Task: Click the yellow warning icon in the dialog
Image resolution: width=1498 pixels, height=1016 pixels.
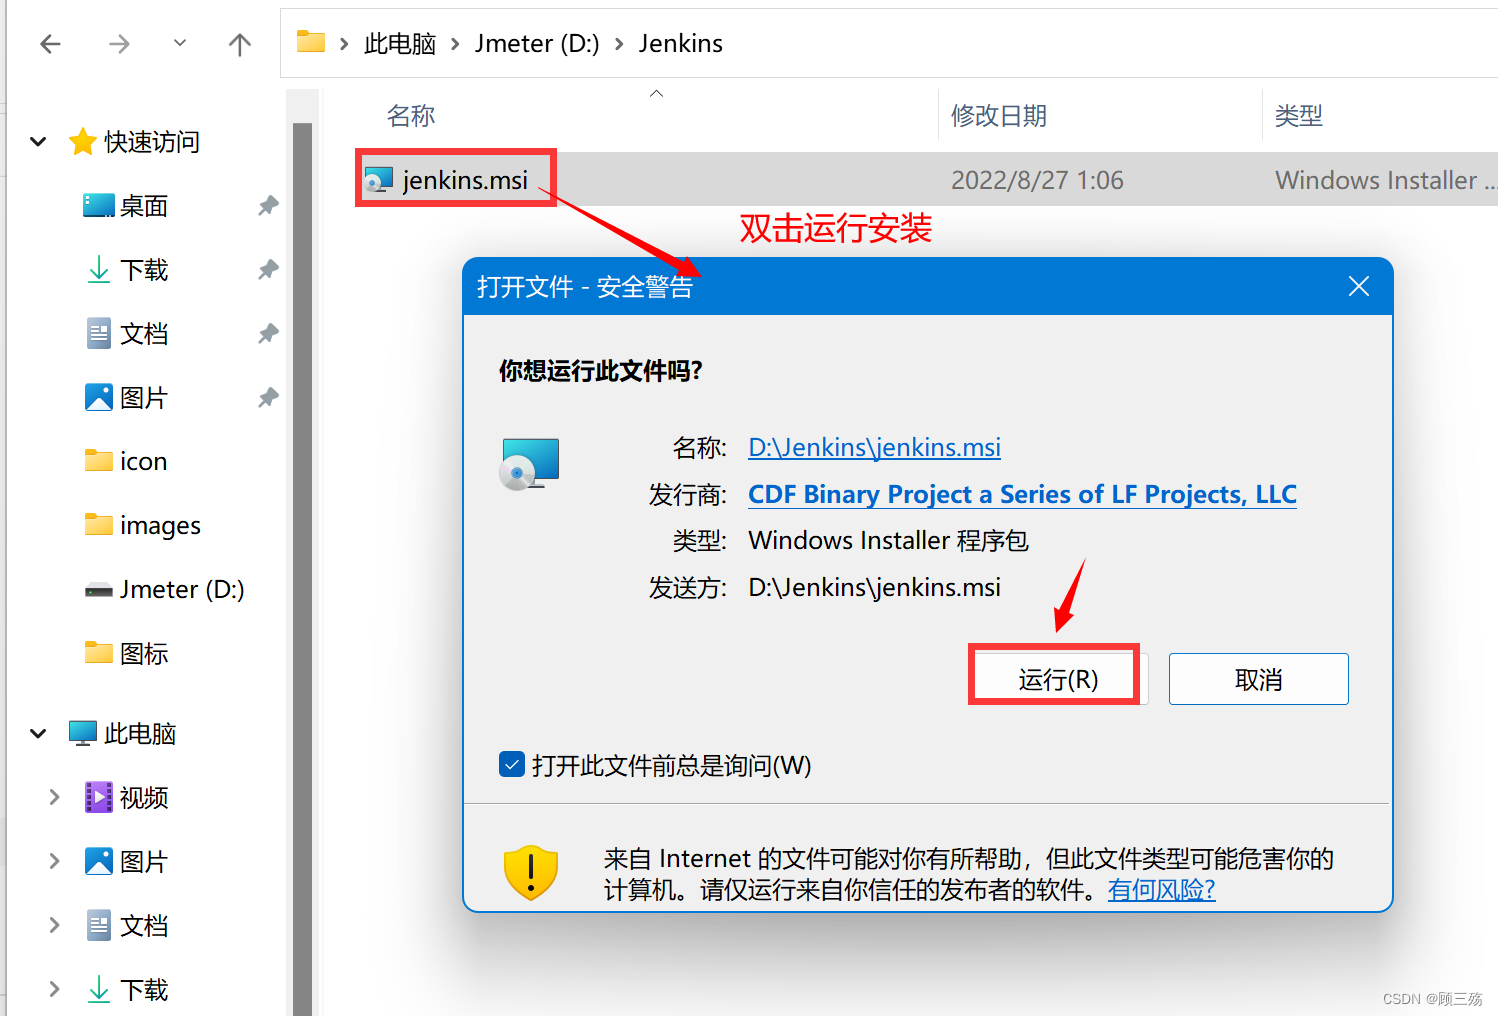Action: point(530,871)
